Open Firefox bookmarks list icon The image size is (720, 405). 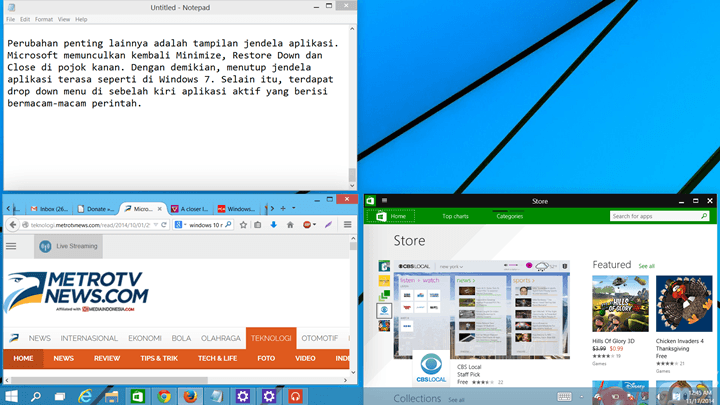(x=258, y=225)
